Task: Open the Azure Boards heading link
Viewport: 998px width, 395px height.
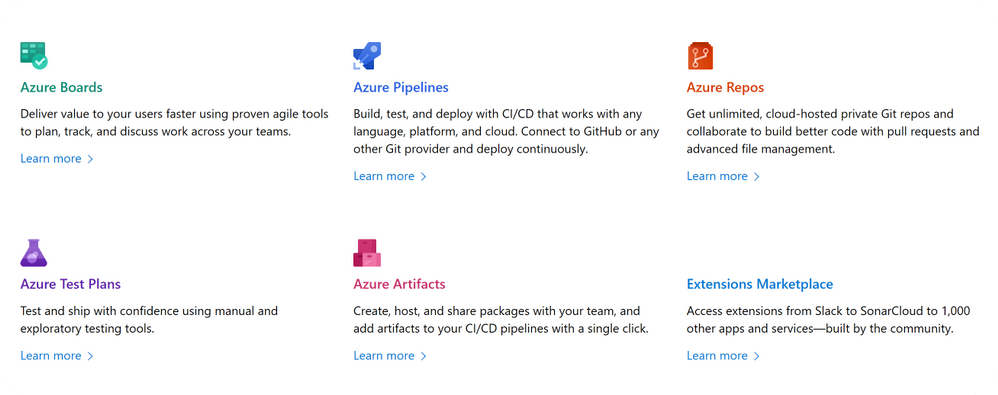Action: click(61, 87)
